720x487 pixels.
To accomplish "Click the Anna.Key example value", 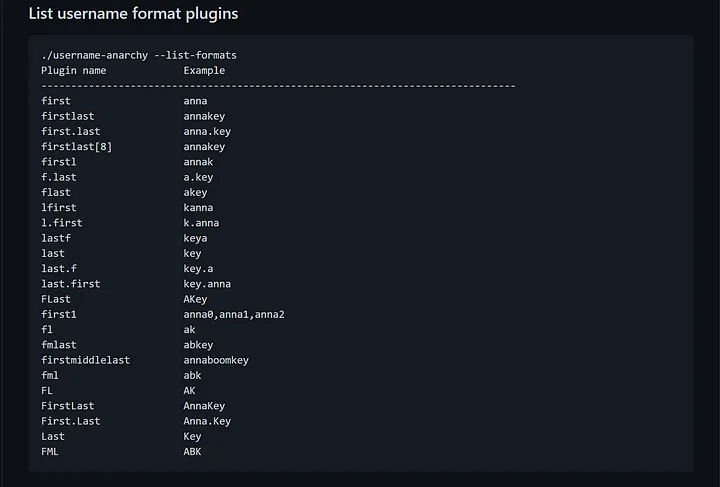I will pyautogui.click(x=207, y=421).
